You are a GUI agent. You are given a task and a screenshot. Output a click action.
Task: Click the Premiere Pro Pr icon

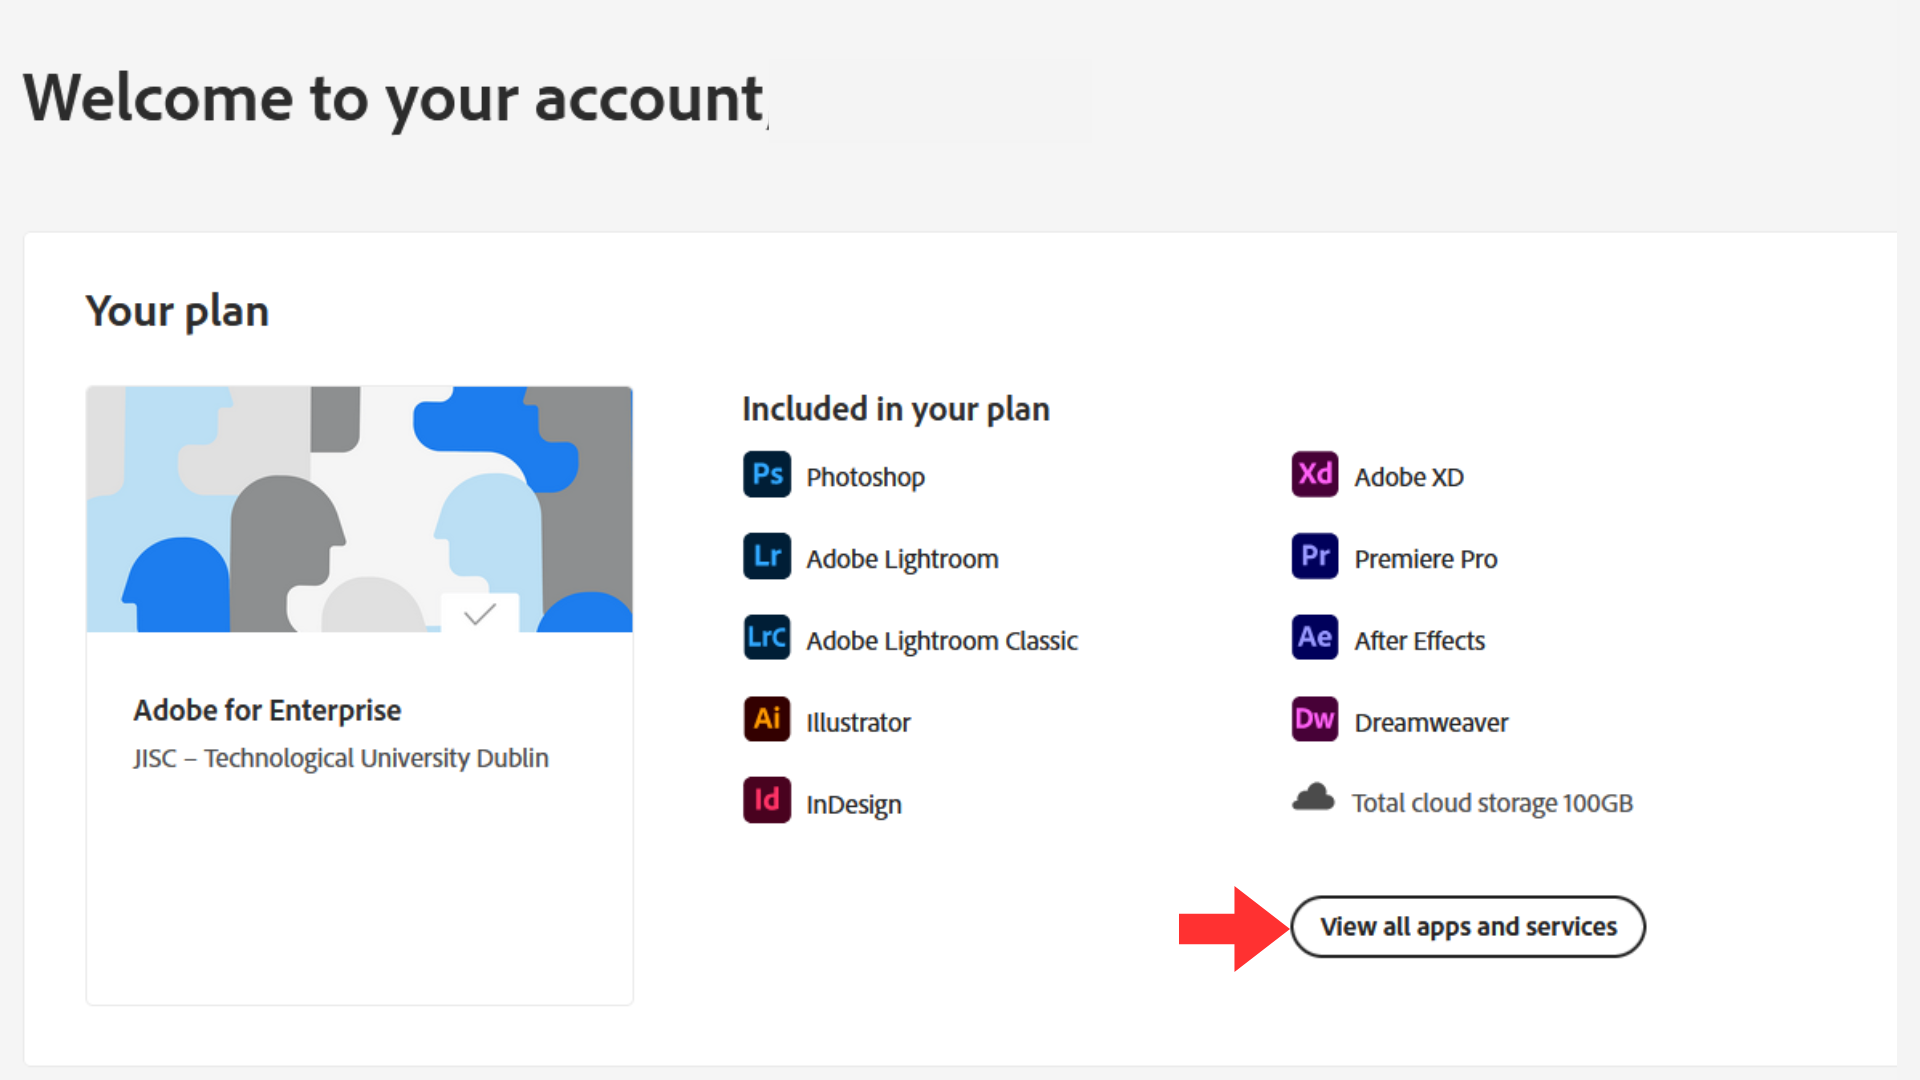[x=1315, y=557]
